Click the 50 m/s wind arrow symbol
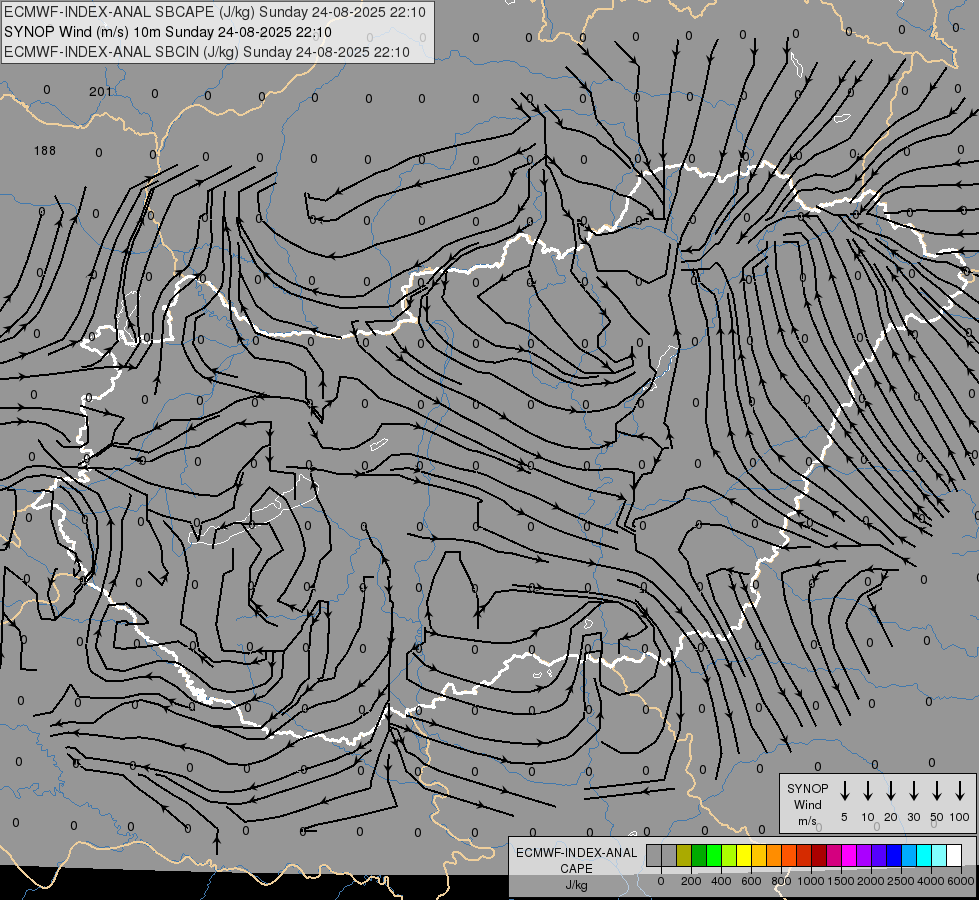Screen dimensions: 979x900 [x=937, y=791]
